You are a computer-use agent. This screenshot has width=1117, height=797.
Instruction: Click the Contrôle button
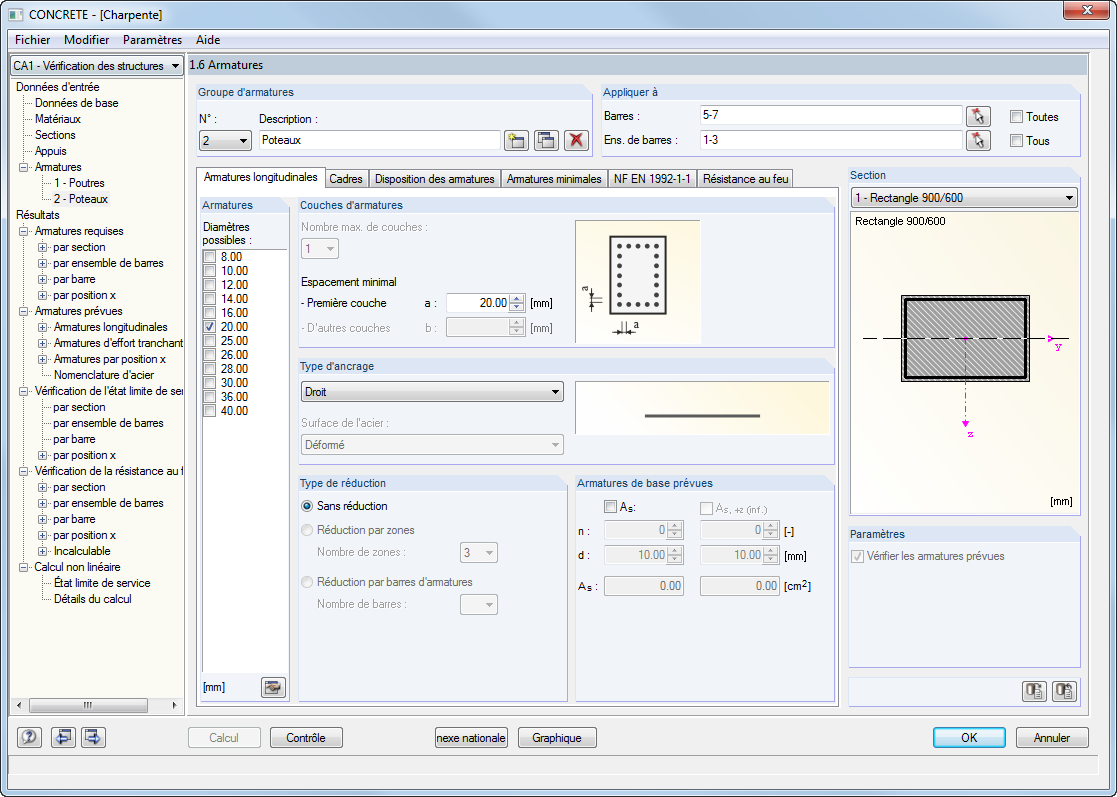tap(306, 738)
